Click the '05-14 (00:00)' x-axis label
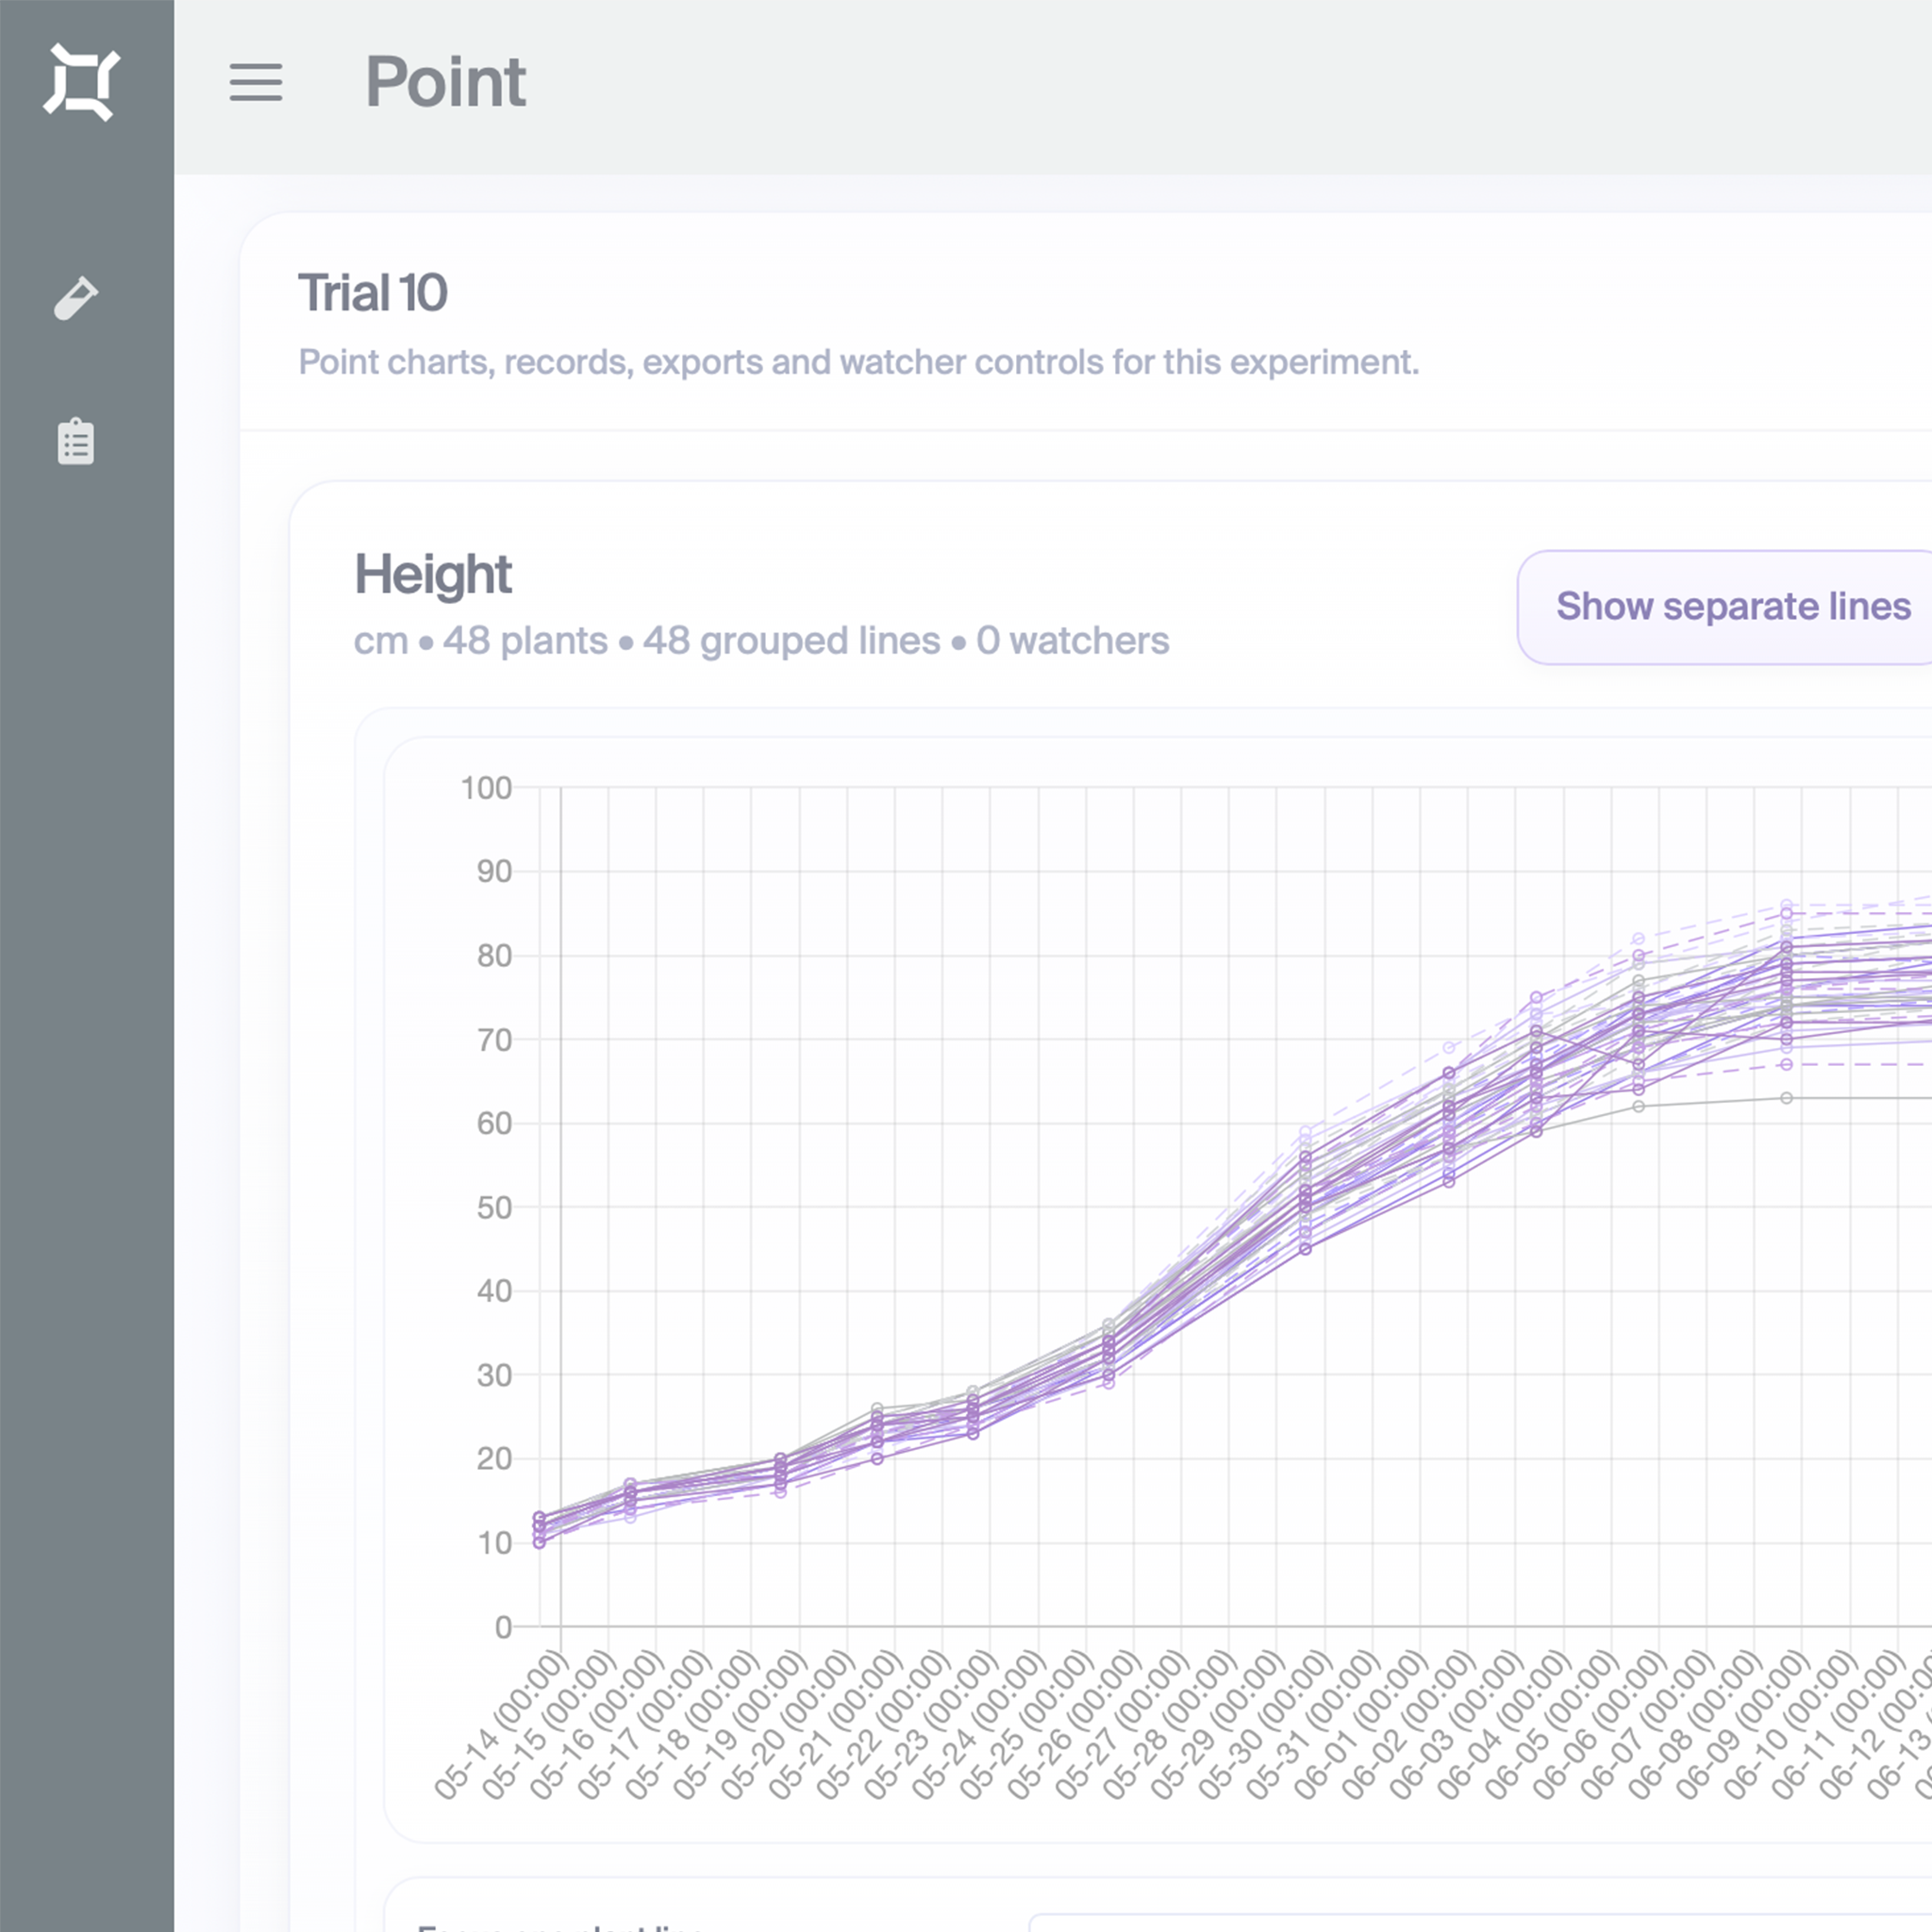This screenshot has height=1932, width=1932. point(502,1725)
